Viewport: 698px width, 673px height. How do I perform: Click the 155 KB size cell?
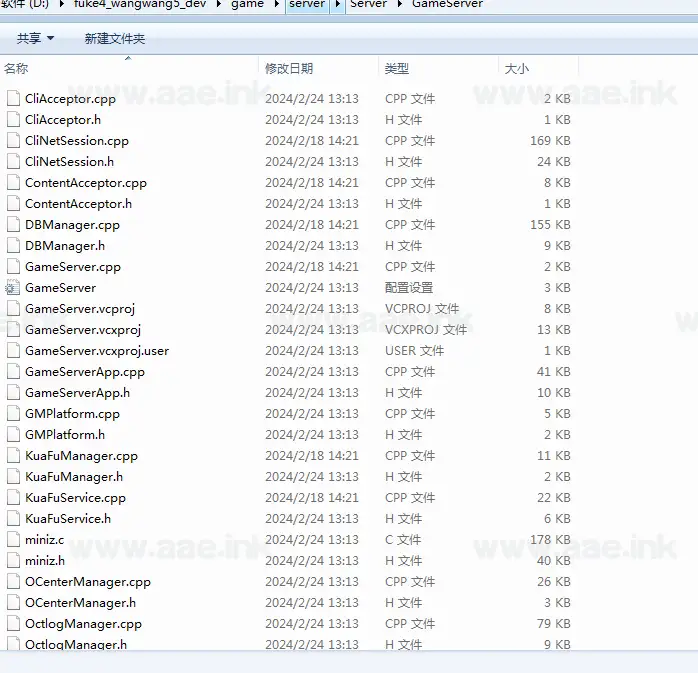pos(550,225)
